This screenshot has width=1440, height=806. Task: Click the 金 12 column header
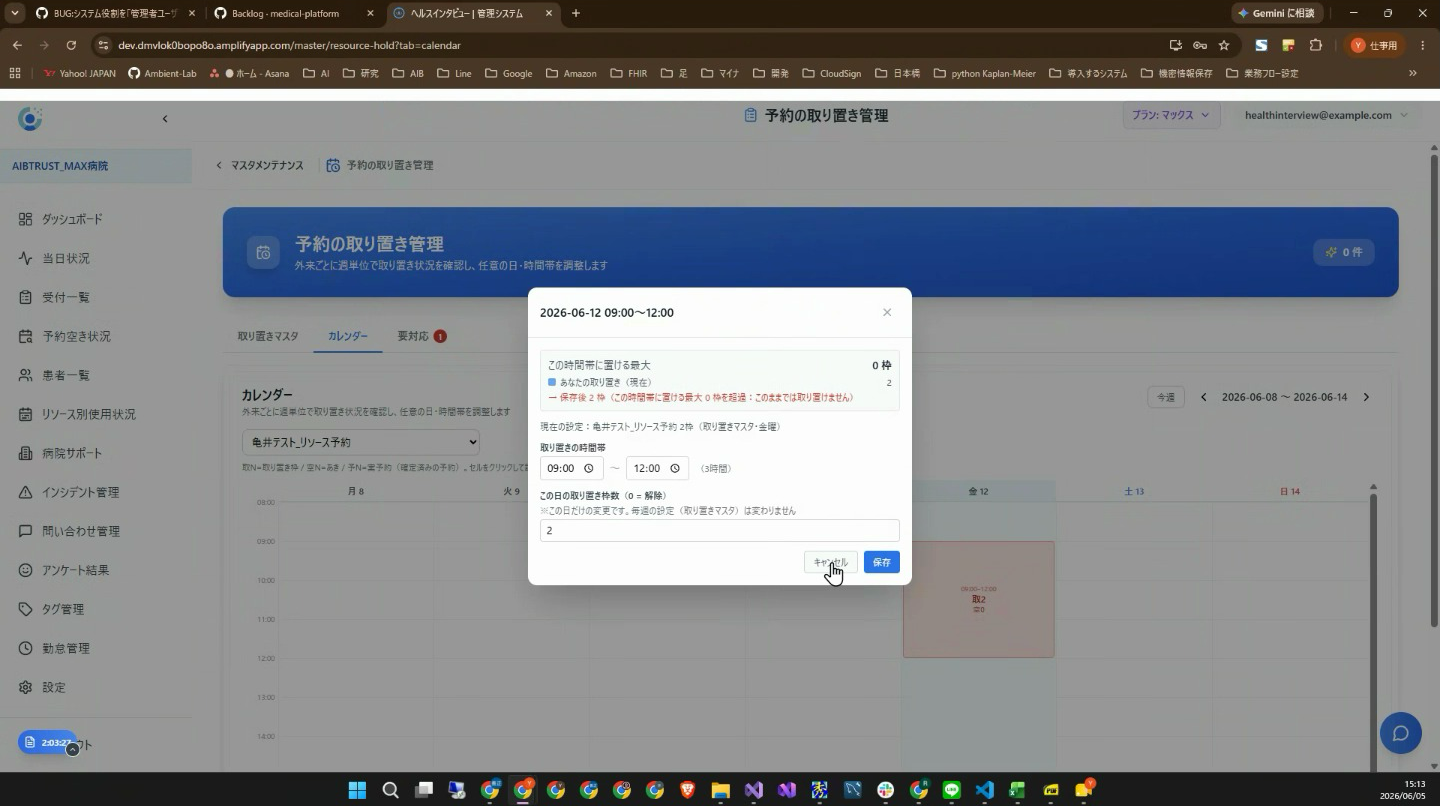pos(978,491)
